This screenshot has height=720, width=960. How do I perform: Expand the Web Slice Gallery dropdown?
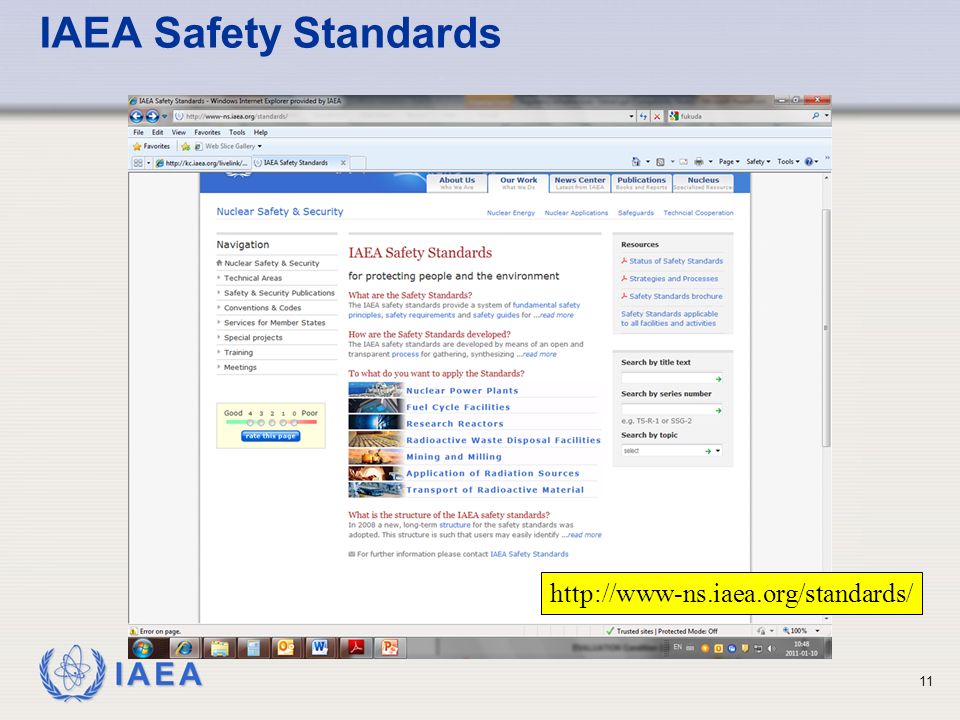(260, 146)
